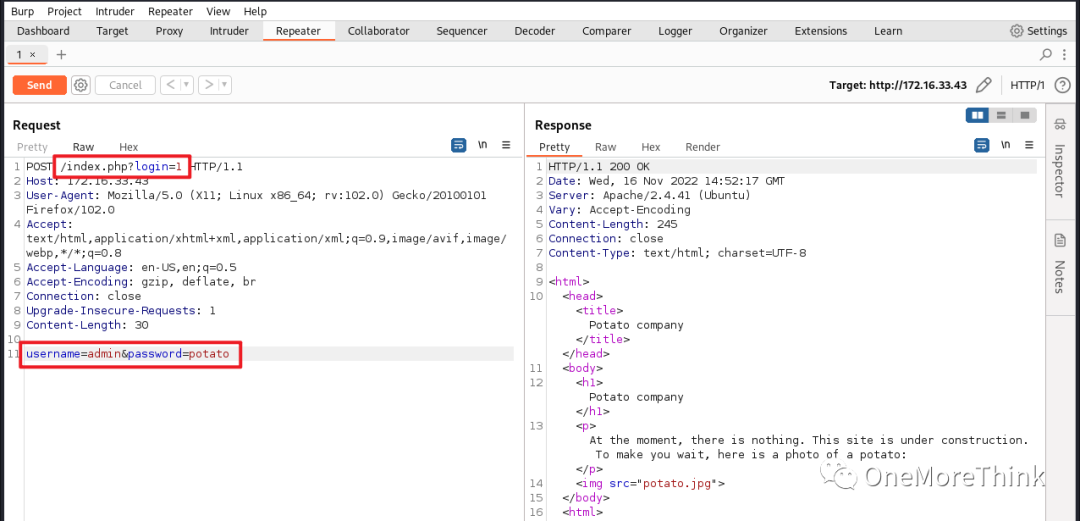This screenshot has width=1080, height=521.
Task: Switch to the Dashboard tab
Action: 43,31
